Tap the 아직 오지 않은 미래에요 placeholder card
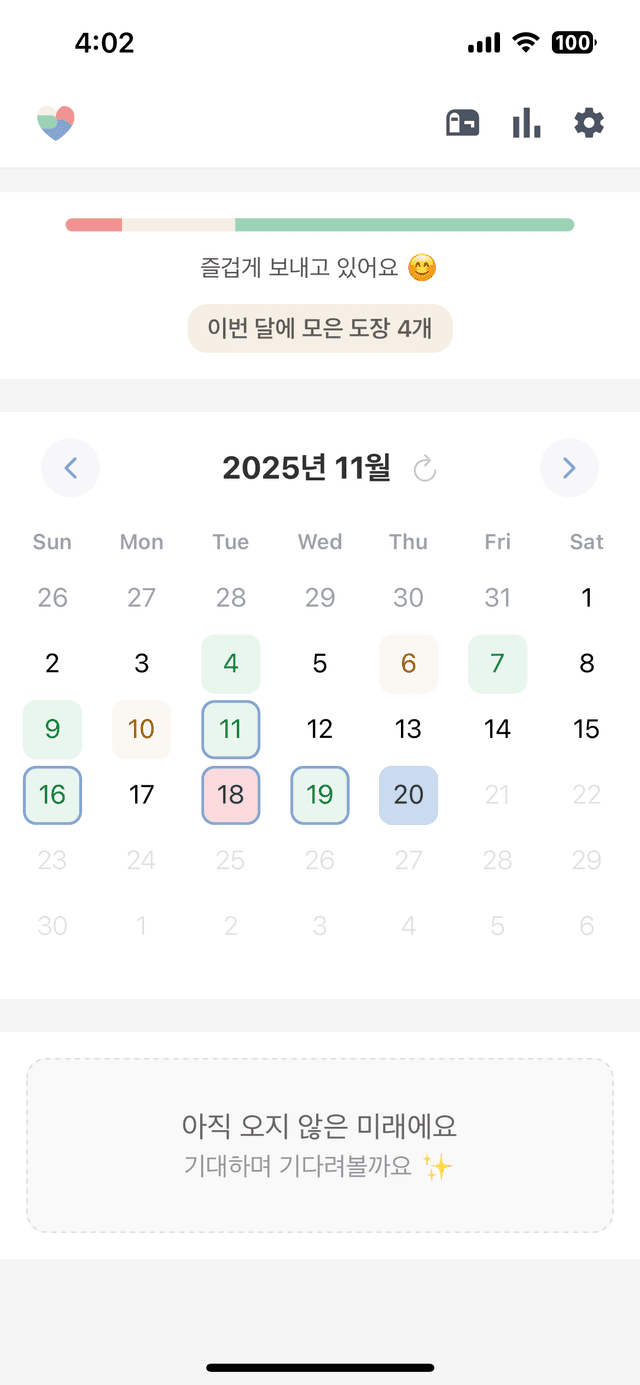 [x=320, y=1145]
